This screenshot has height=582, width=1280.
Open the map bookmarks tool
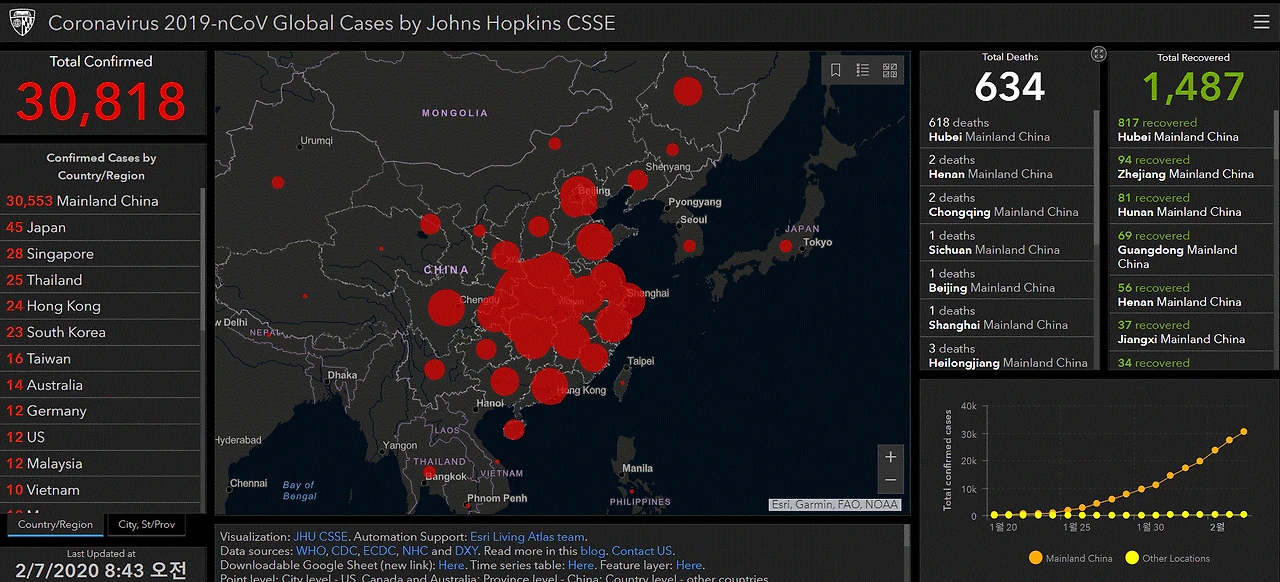[x=836, y=70]
